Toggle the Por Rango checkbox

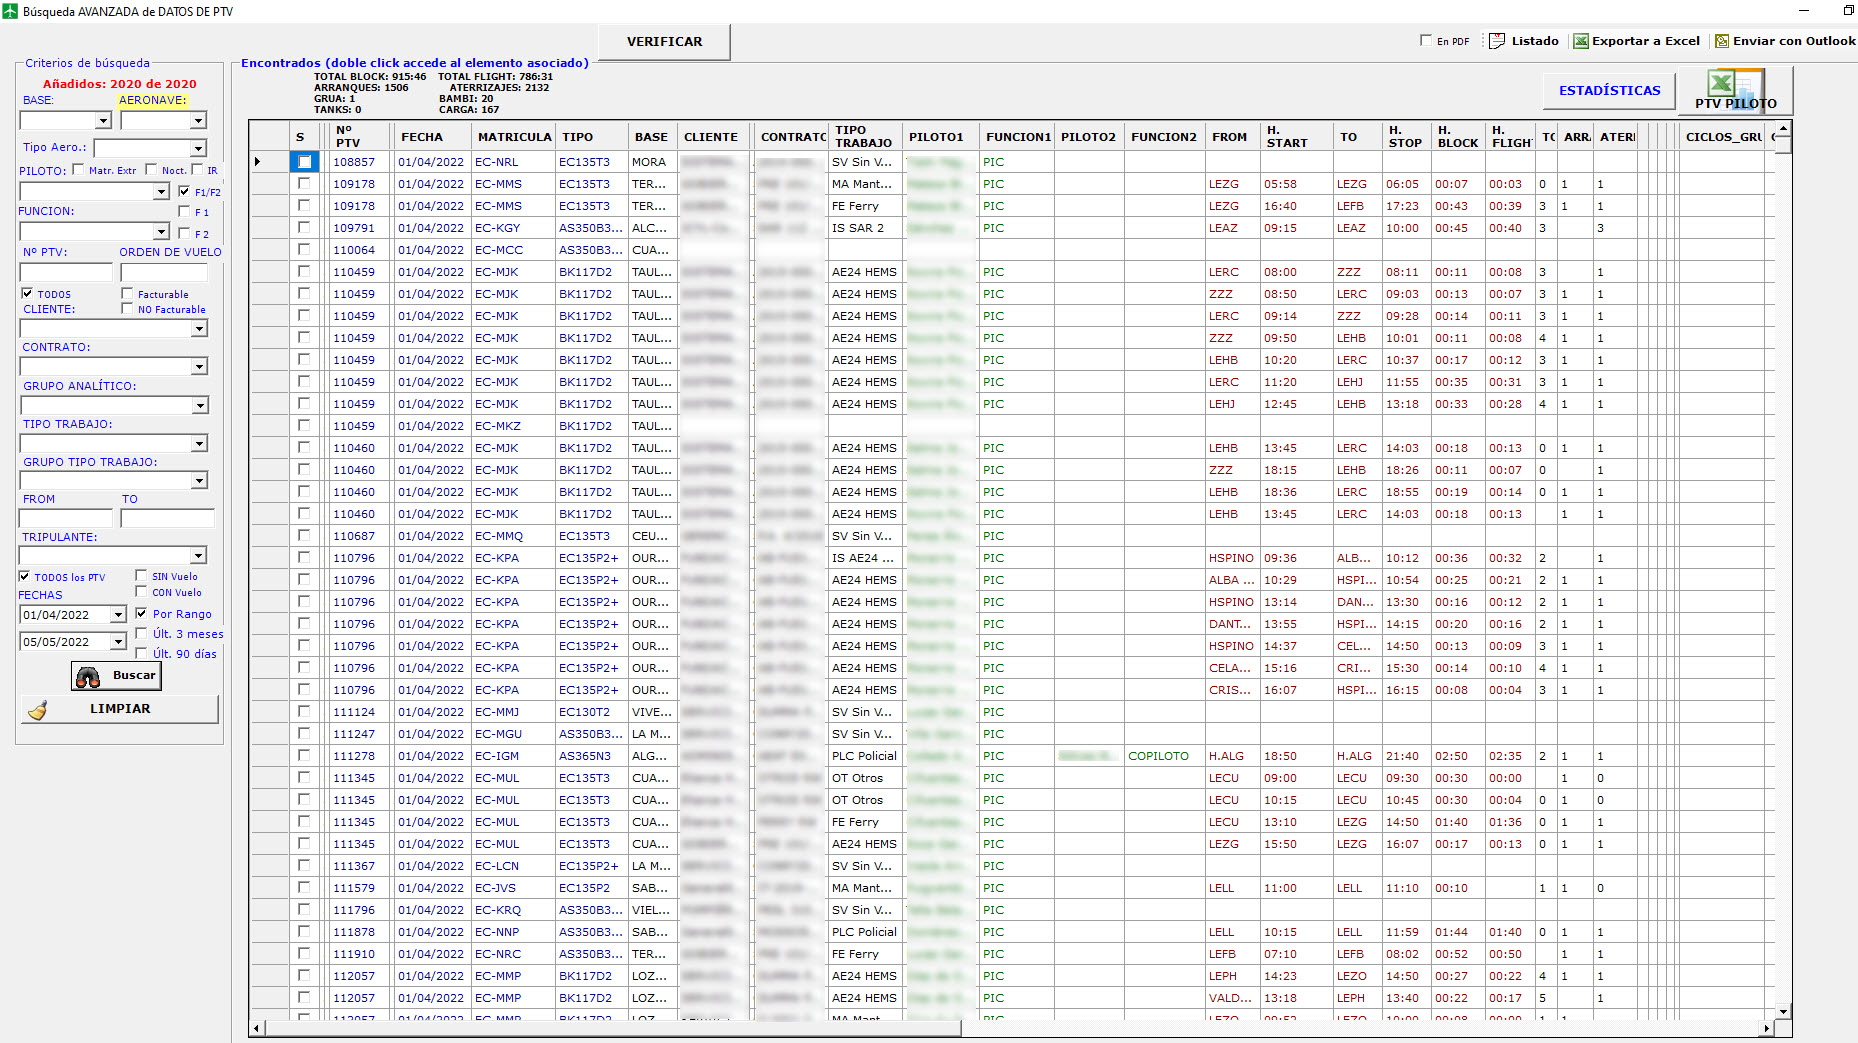[x=141, y=613]
